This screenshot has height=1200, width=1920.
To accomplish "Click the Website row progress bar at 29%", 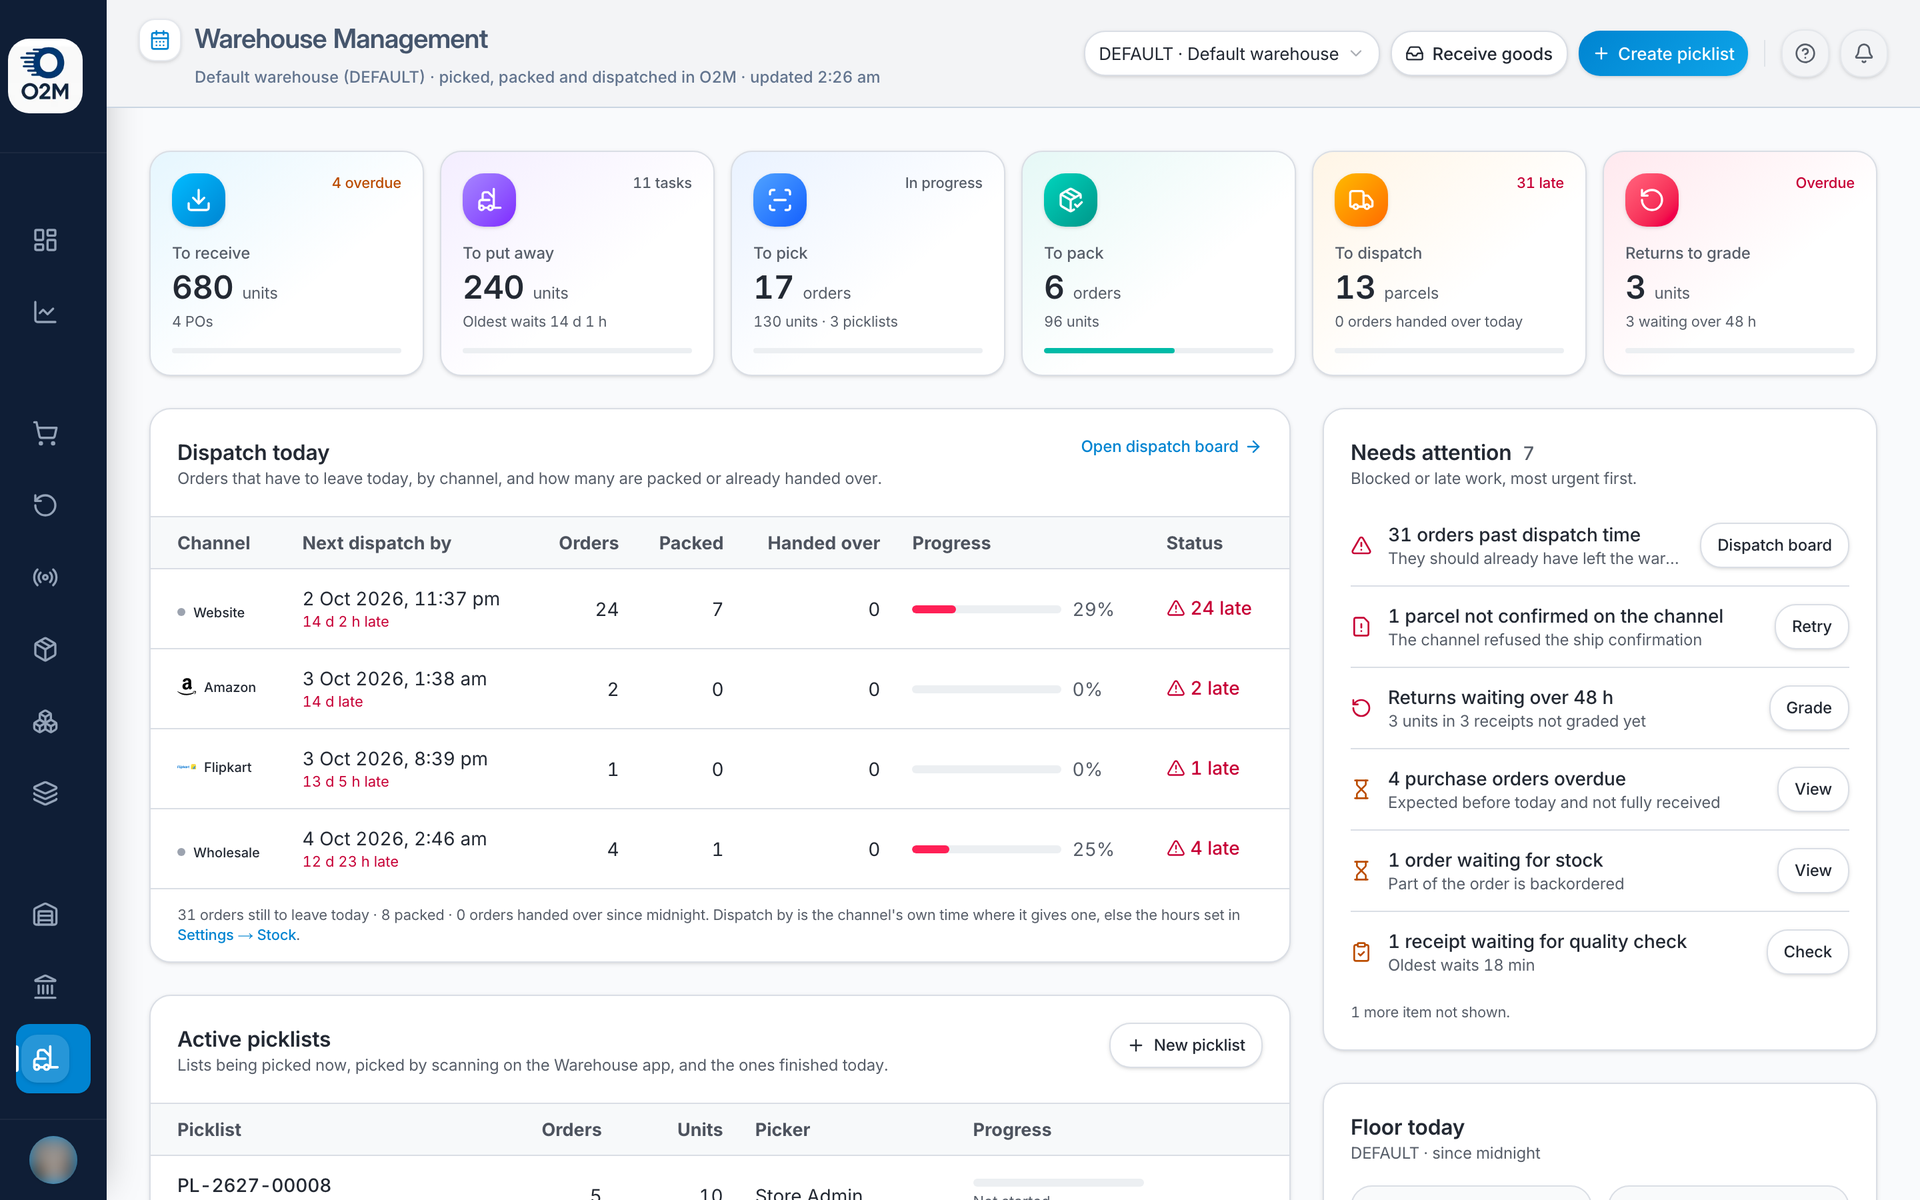I will (x=986, y=609).
